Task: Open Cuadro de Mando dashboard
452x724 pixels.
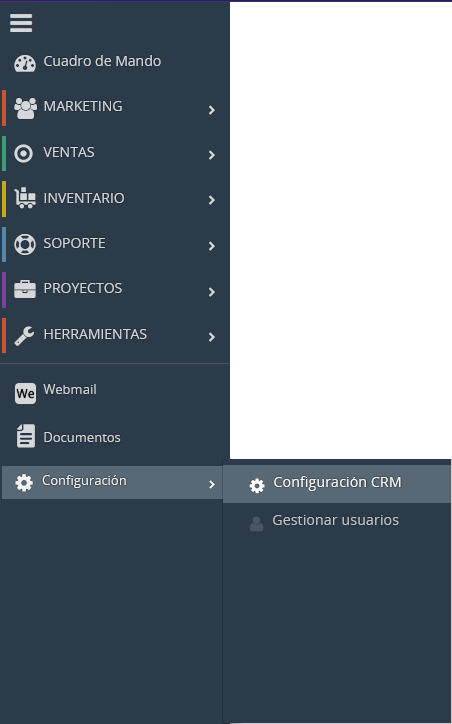Action: [x=102, y=61]
